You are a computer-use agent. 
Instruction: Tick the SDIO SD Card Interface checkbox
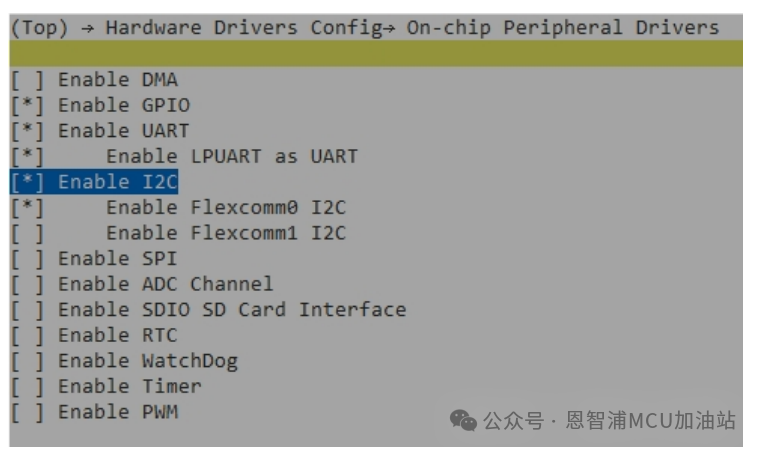27,309
